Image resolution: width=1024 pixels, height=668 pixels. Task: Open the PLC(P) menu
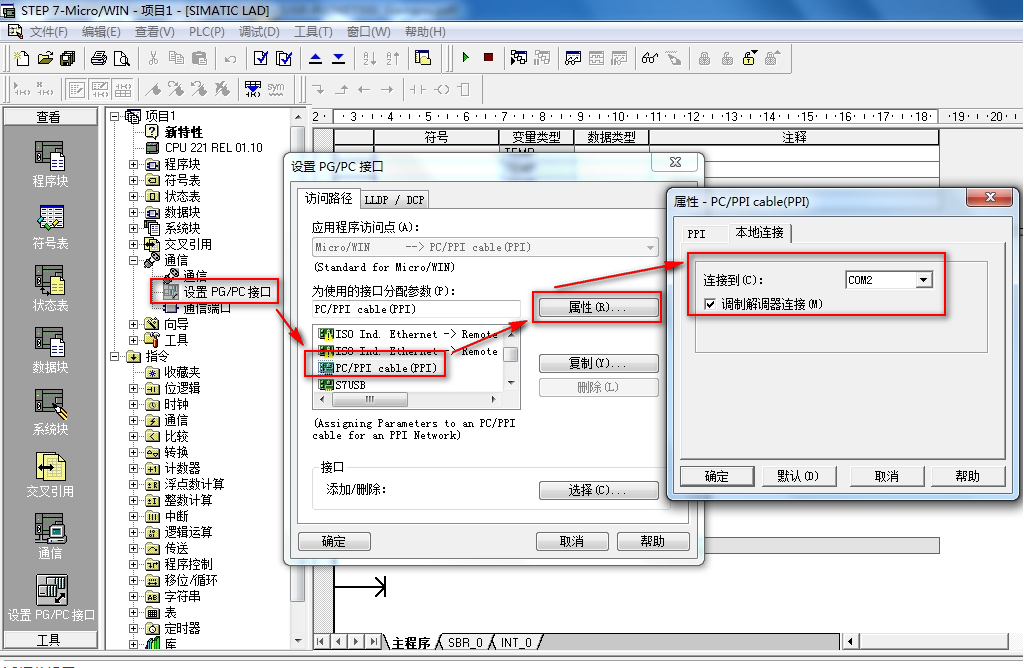[x=206, y=32]
